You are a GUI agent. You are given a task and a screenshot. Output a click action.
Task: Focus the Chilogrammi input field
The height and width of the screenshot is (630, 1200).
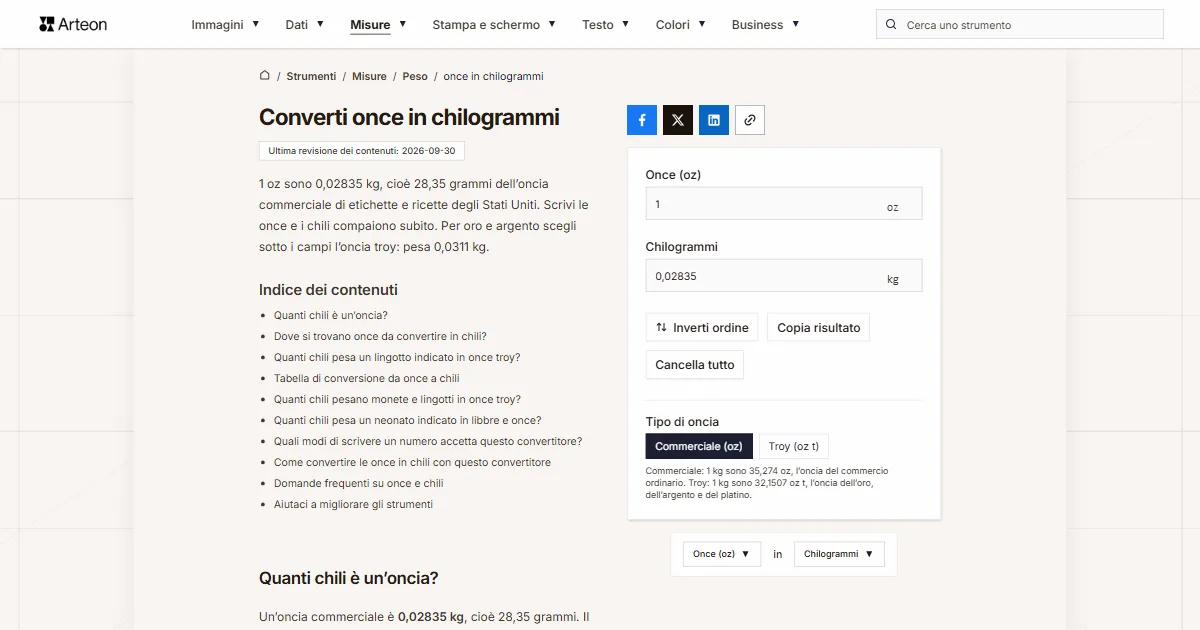[x=784, y=276]
